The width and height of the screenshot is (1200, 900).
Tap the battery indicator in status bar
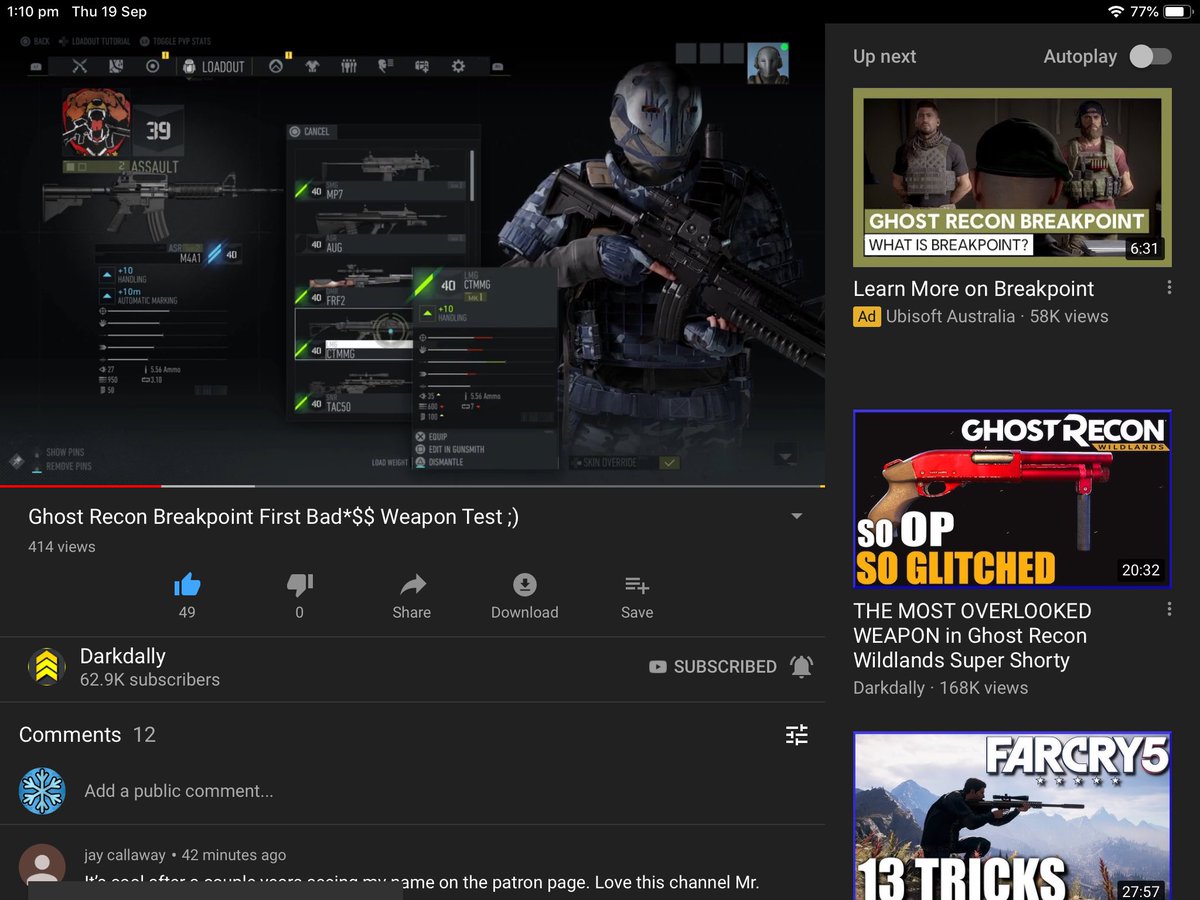1178,12
